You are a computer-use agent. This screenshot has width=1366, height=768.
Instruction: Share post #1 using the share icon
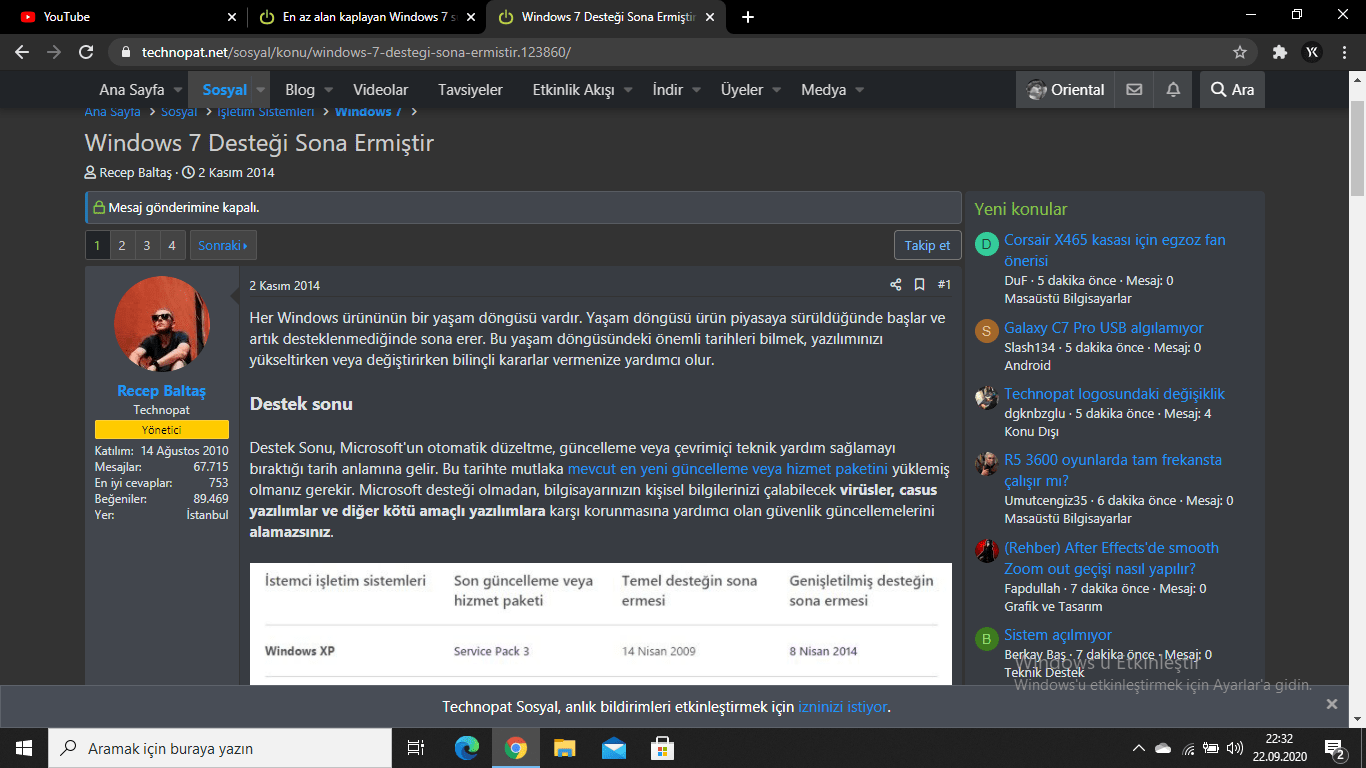tap(896, 285)
